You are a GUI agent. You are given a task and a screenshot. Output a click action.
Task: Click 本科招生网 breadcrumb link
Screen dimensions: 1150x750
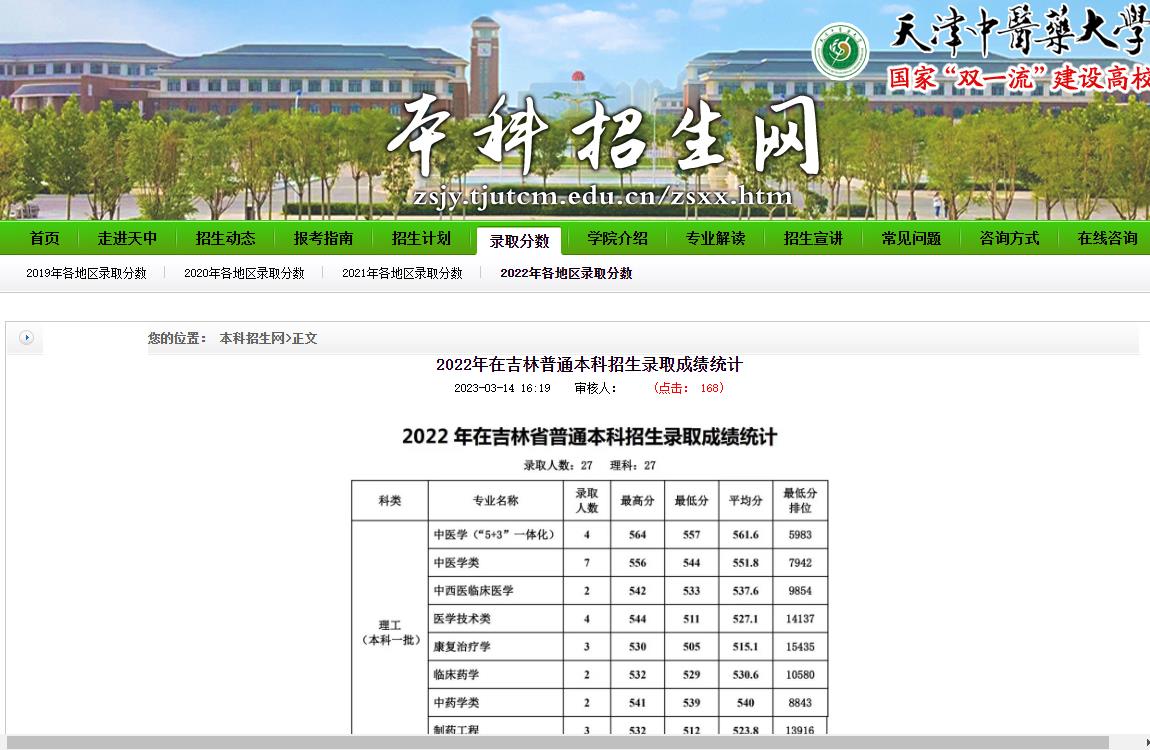[252, 339]
